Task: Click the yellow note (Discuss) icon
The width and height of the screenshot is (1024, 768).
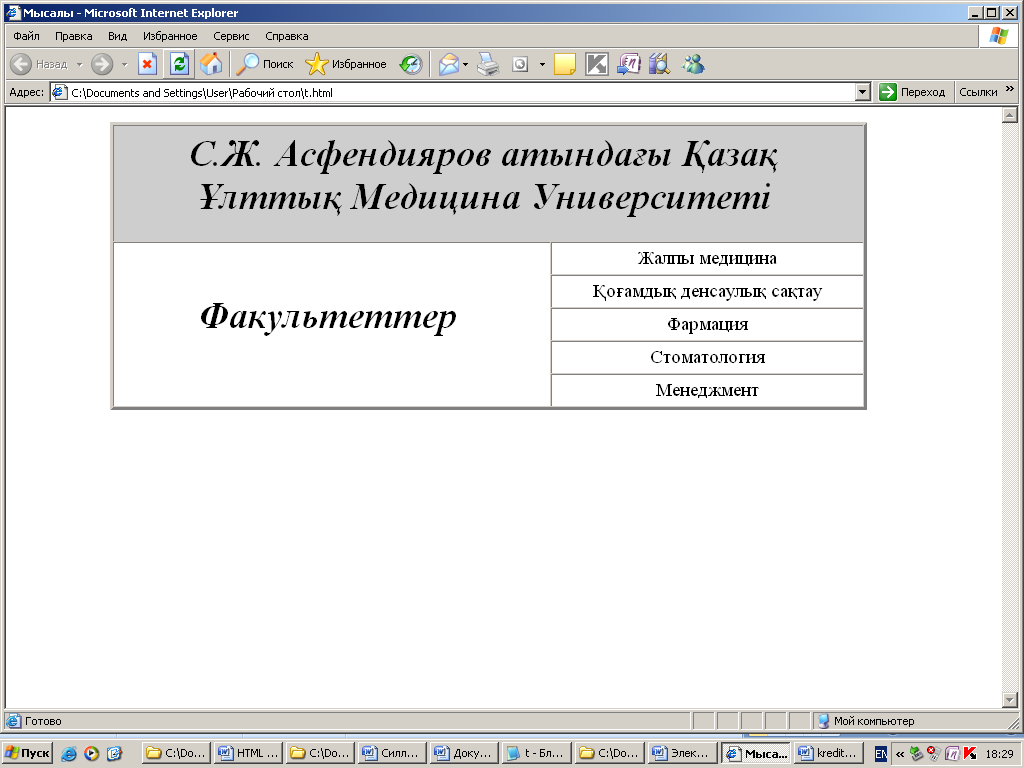Action: click(x=565, y=64)
